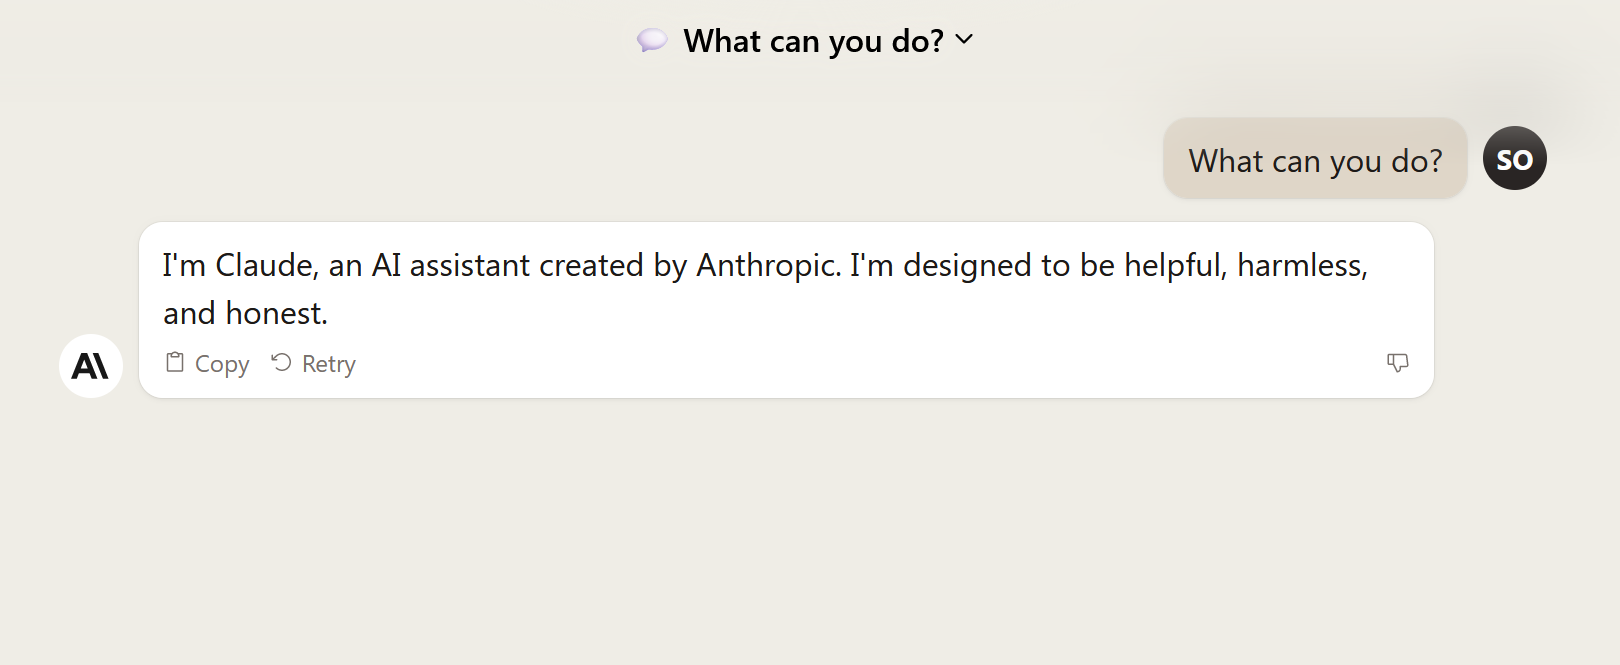
Task: Select the conversation title What can you do?
Action: point(812,40)
